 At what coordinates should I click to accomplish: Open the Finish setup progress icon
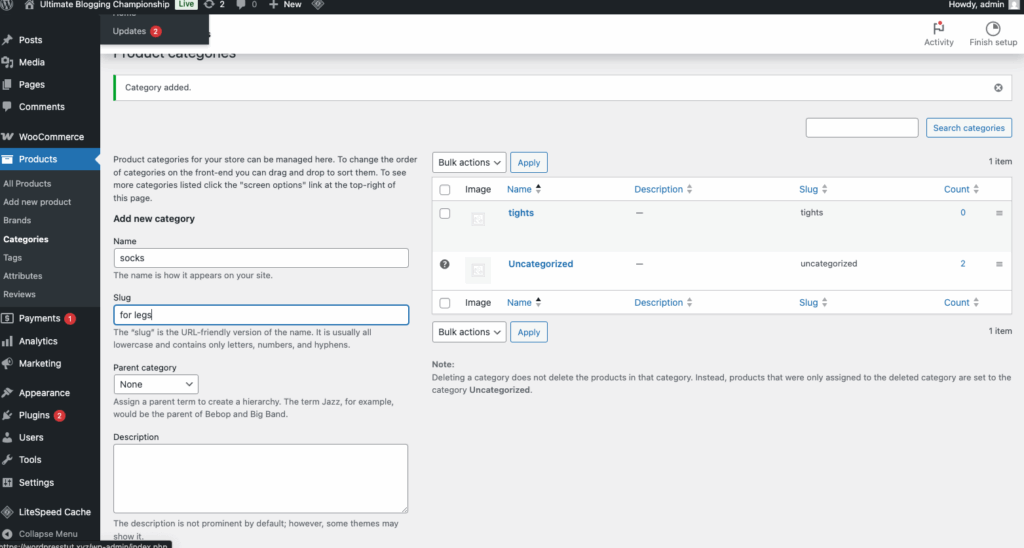(993, 28)
